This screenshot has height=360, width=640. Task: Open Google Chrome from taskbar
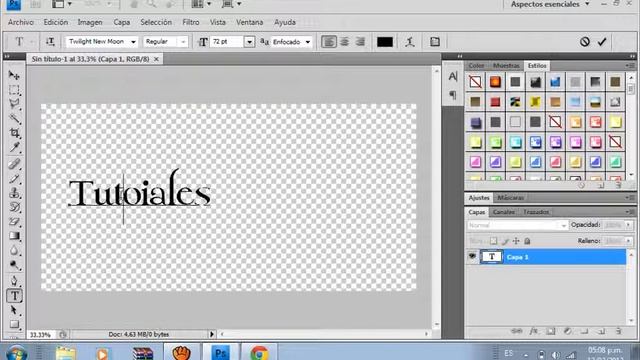coord(260,352)
